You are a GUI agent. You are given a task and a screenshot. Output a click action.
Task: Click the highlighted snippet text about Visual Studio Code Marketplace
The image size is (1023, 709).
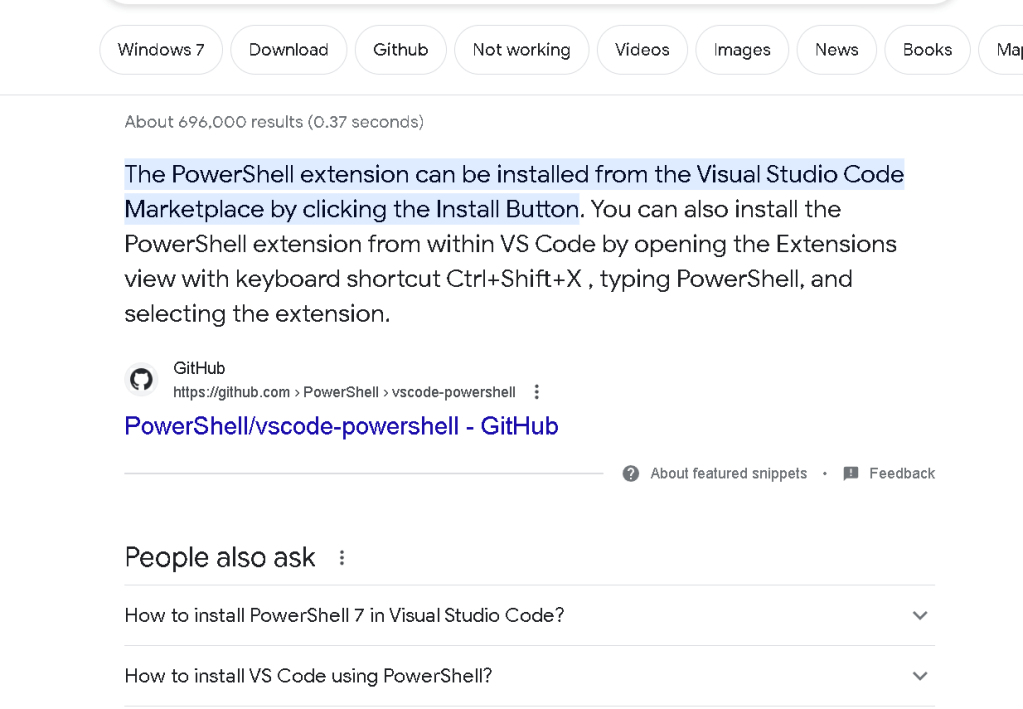pos(514,192)
